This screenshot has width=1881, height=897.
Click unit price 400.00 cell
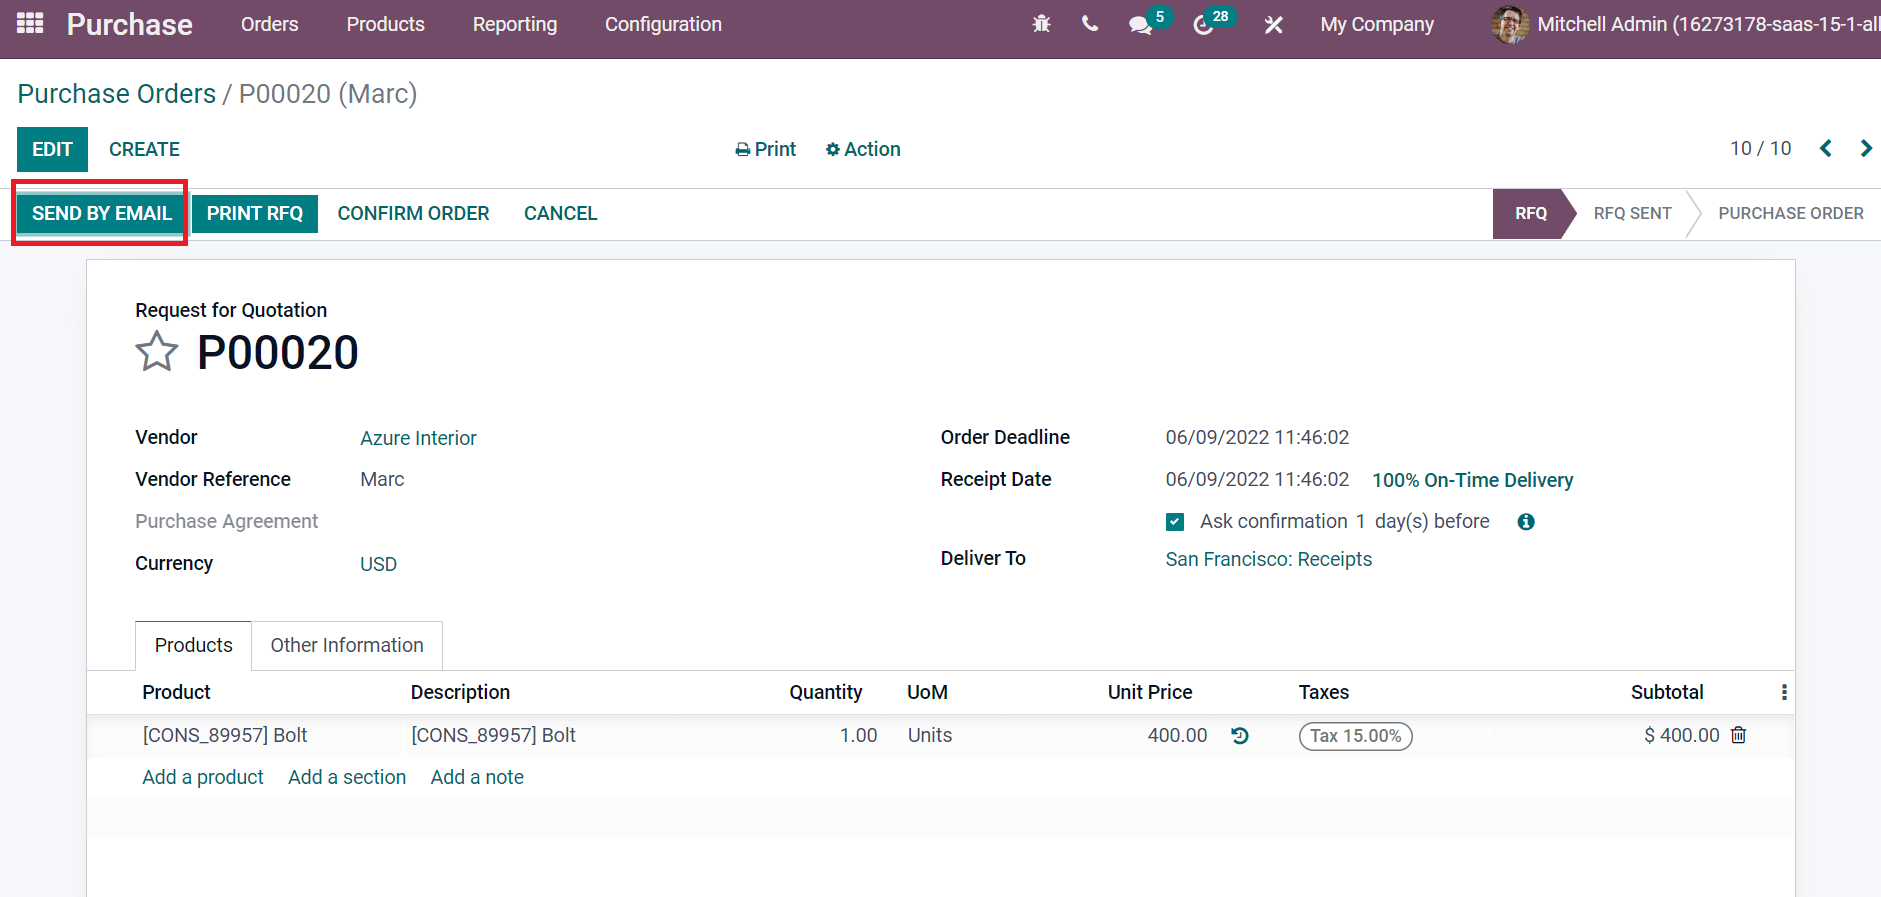[1177, 735]
